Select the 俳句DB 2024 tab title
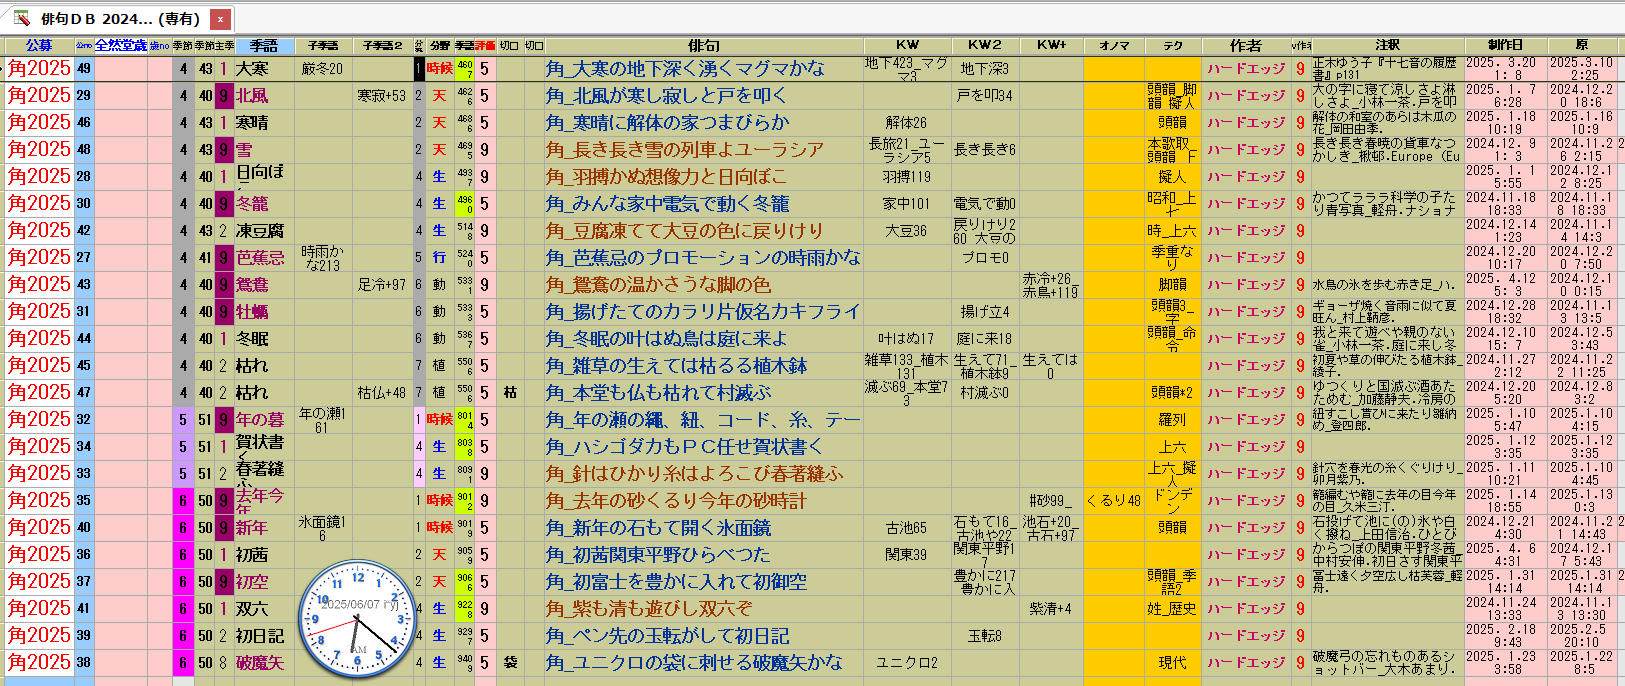The height and width of the screenshot is (686, 1625). coord(120,19)
